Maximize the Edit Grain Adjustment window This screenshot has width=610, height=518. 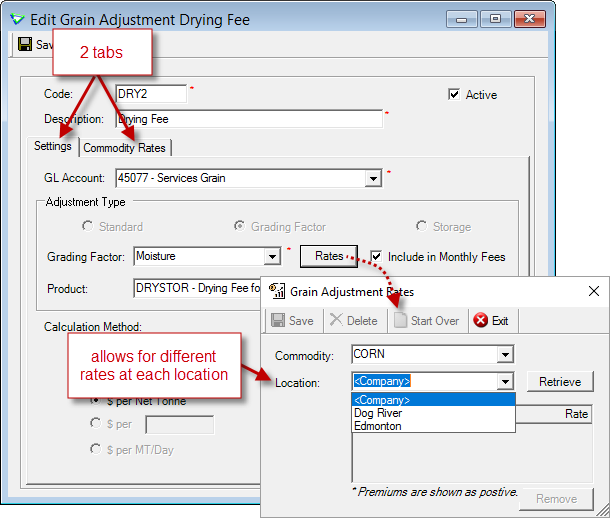tap(495, 19)
